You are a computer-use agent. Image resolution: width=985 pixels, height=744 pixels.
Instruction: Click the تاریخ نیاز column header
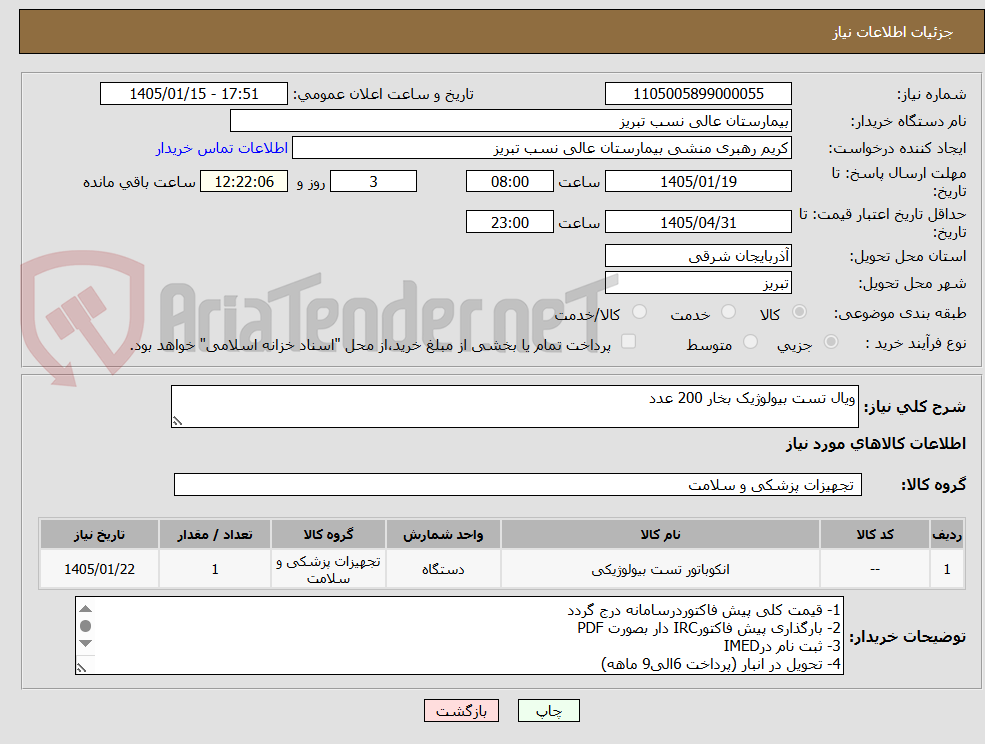[99, 535]
